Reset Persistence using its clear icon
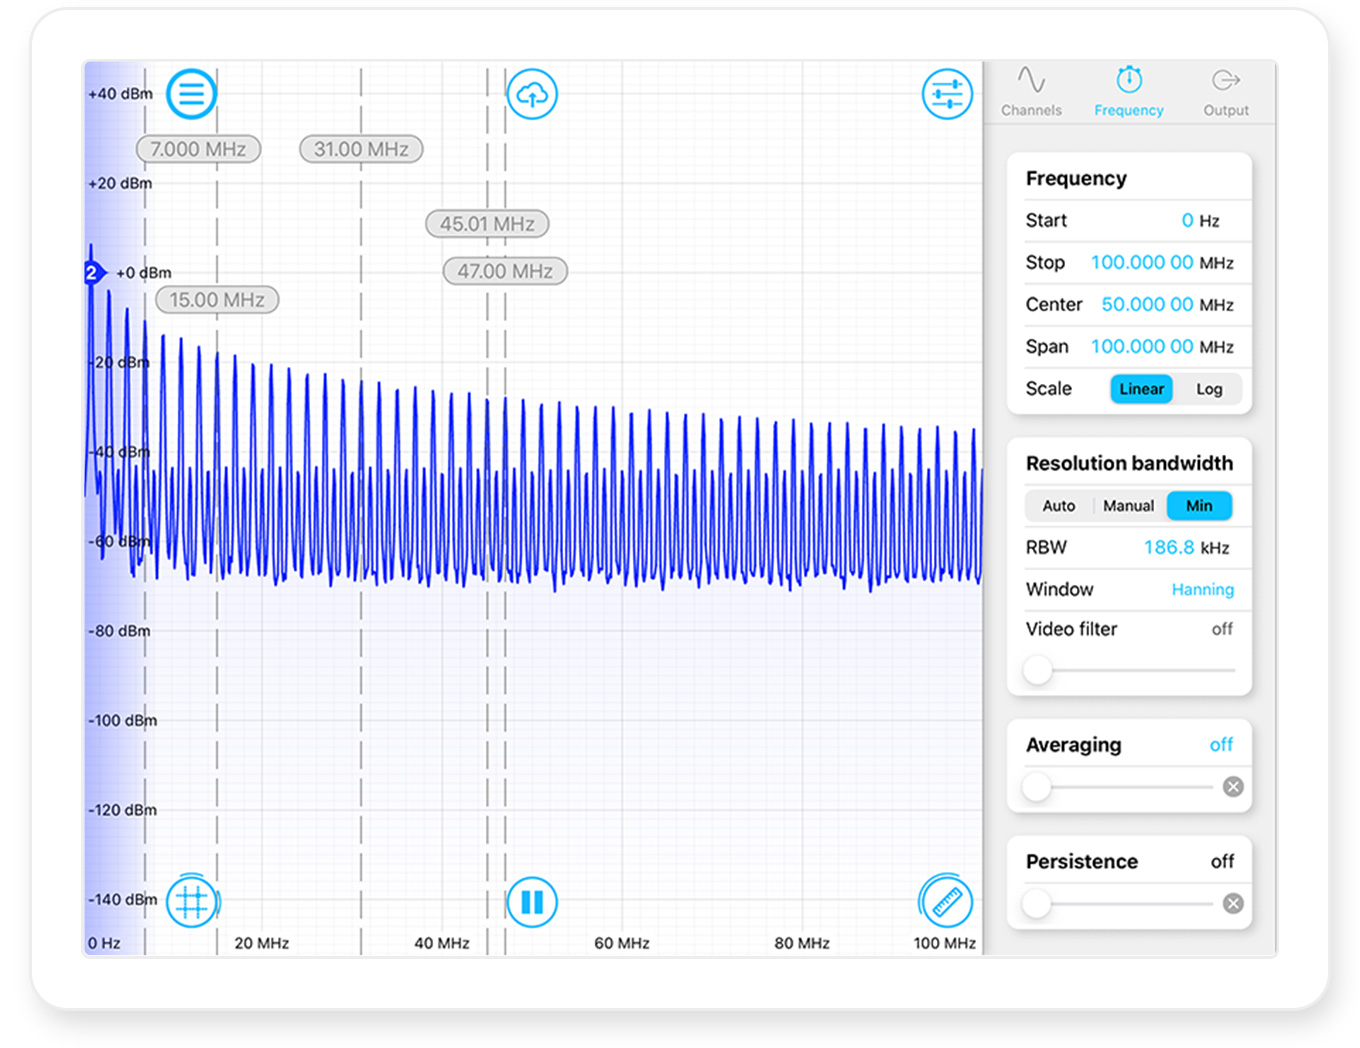 coord(1233,903)
